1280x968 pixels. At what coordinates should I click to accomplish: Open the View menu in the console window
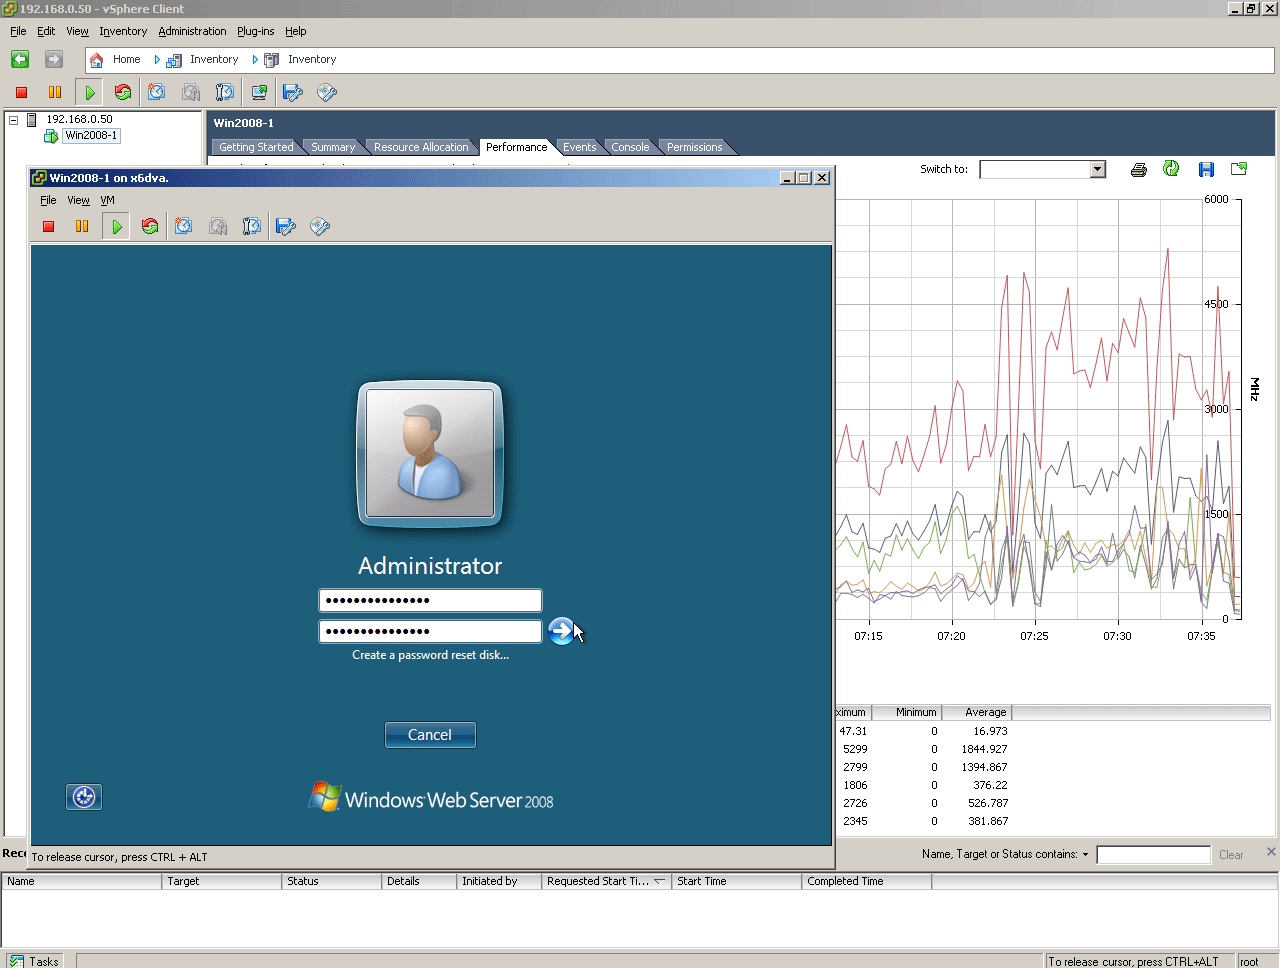pos(78,200)
